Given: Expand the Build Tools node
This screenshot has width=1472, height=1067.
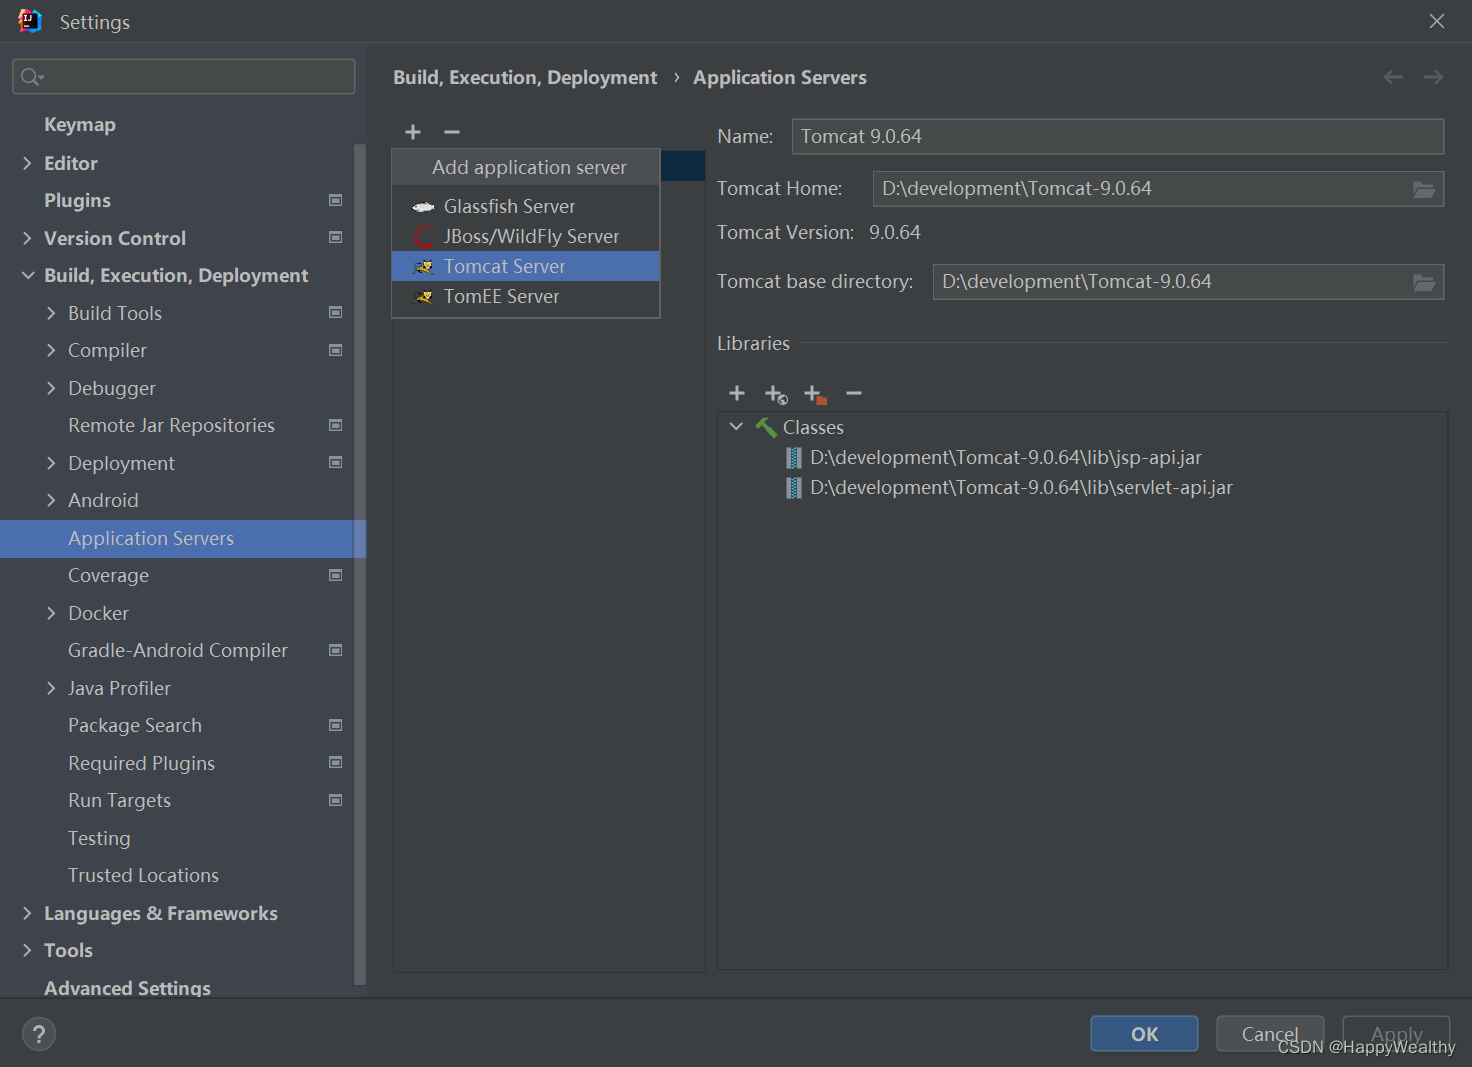Looking at the screenshot, I should coord(51,313).
